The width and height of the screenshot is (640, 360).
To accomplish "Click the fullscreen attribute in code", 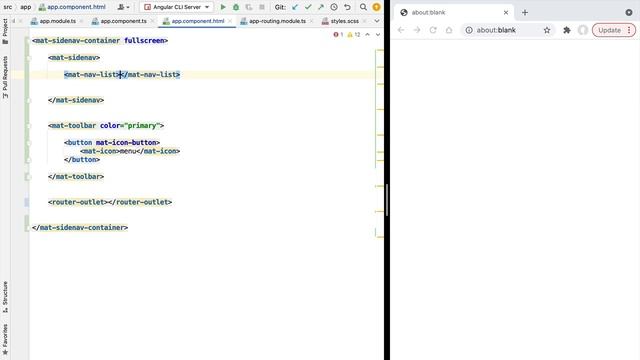I will [x=144, y=40].
